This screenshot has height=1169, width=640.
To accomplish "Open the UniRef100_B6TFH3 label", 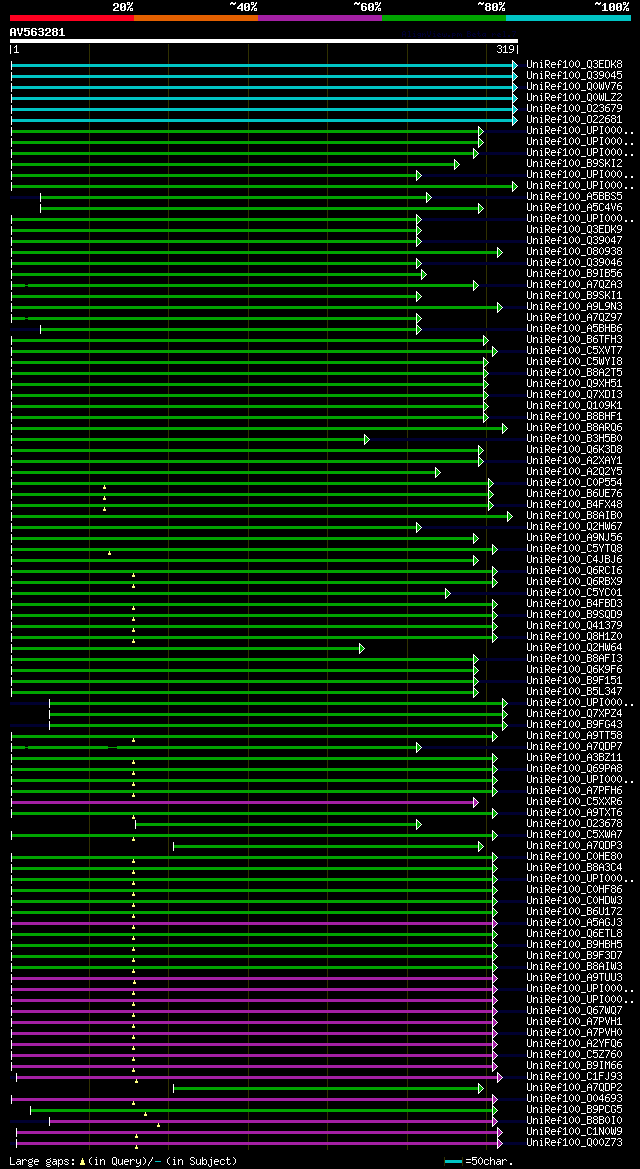I will click(x=574, y=340).
